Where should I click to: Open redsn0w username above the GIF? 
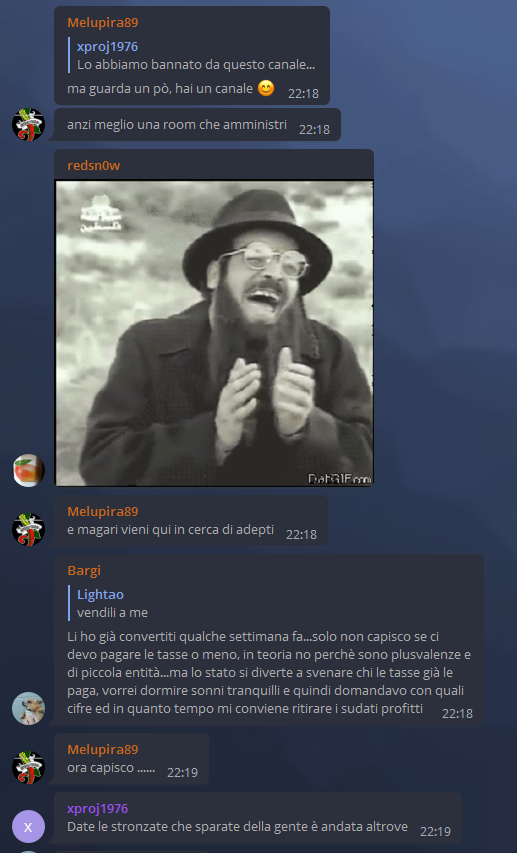[94, 165]
